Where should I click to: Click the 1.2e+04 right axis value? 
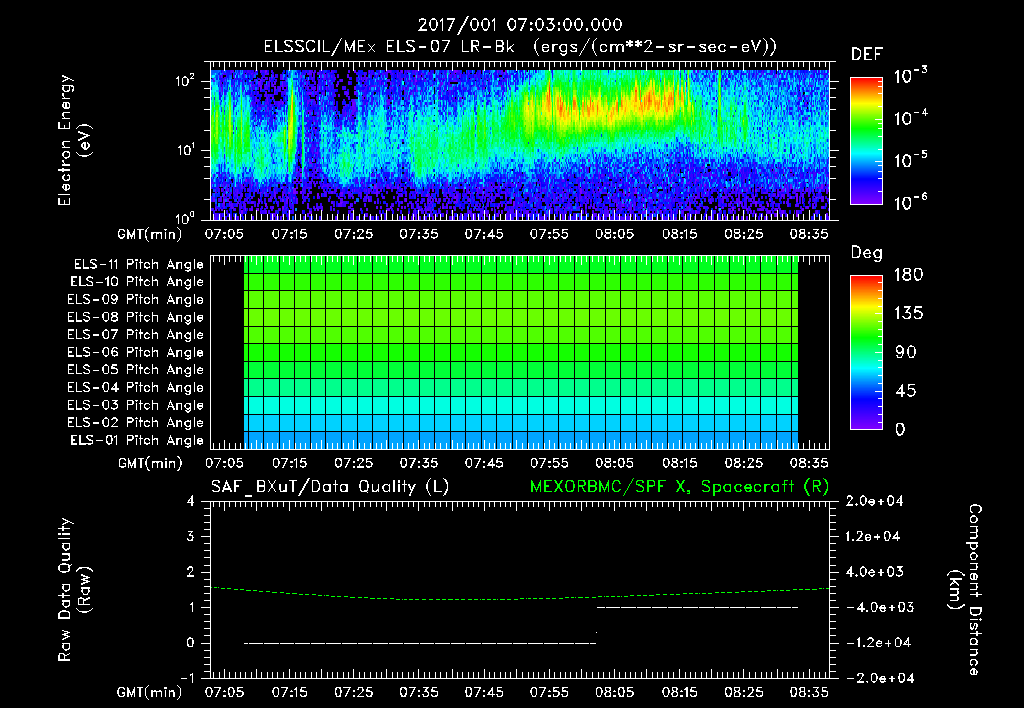point(872,536)
